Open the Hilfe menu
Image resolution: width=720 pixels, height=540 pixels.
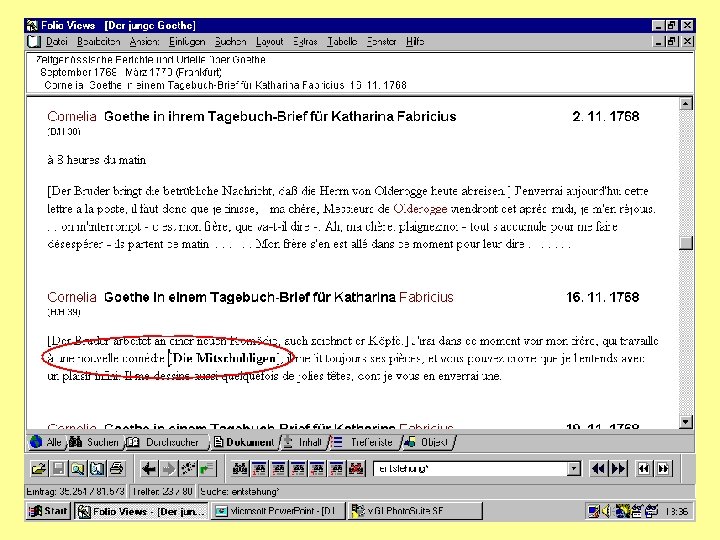(x=415, y=42)
